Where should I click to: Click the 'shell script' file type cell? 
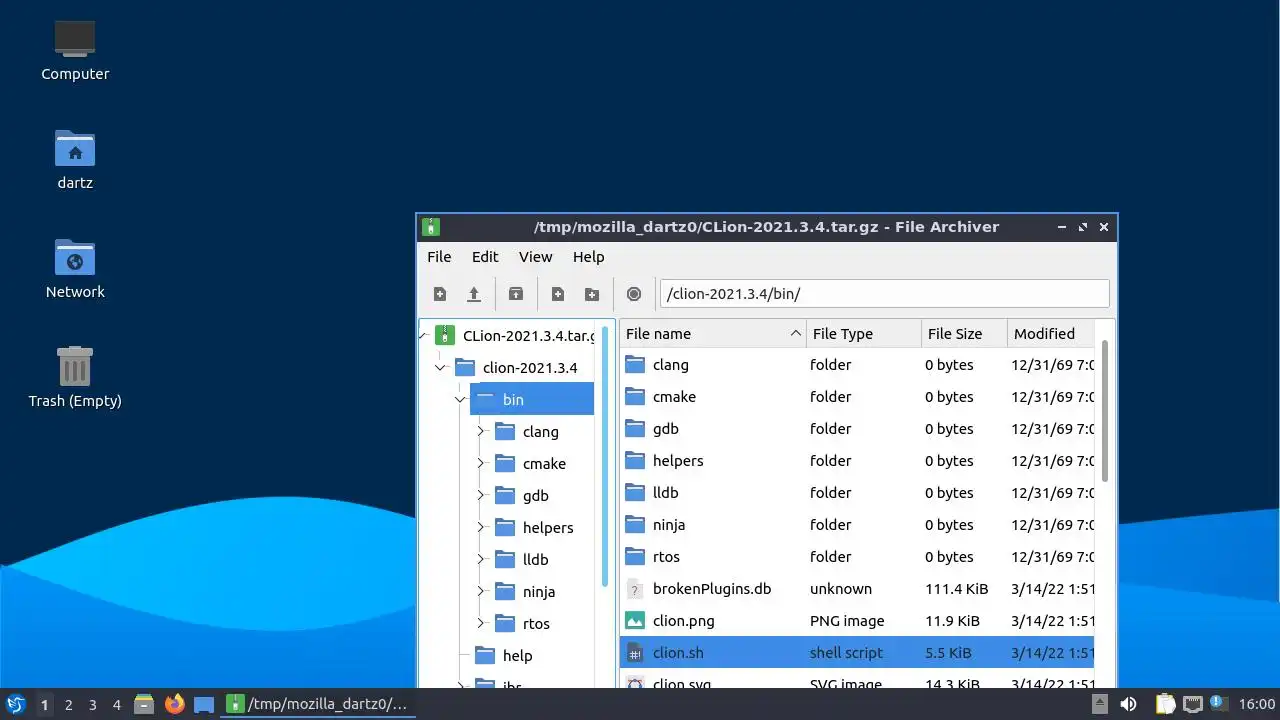click(846, 653)
